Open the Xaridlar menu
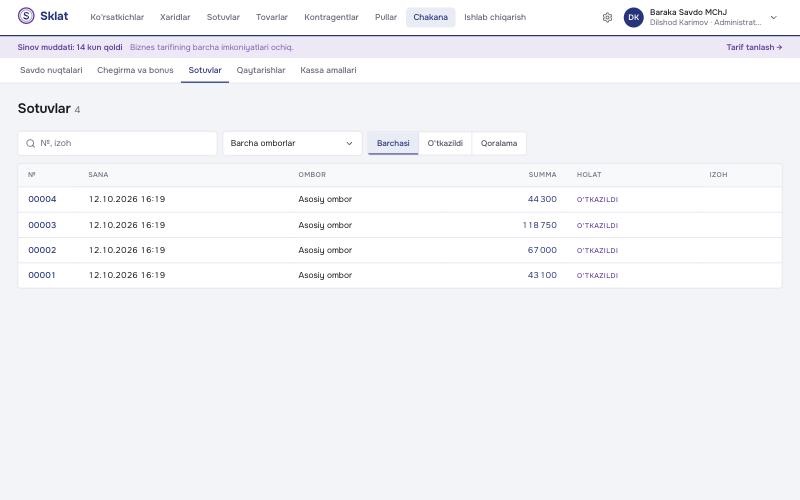This screenshot has width=800, height=500. tap(175, 17)
